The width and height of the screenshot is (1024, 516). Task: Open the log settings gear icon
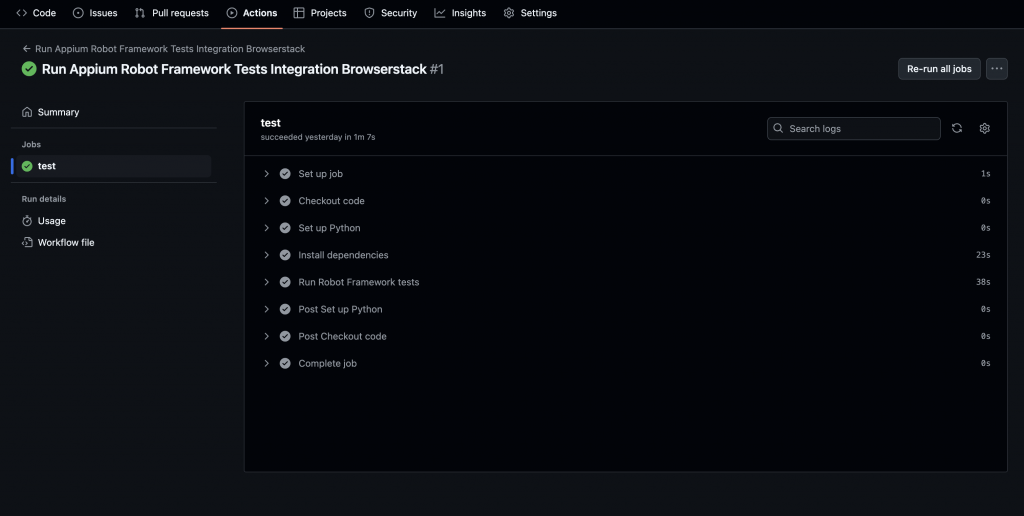point(984,128)
